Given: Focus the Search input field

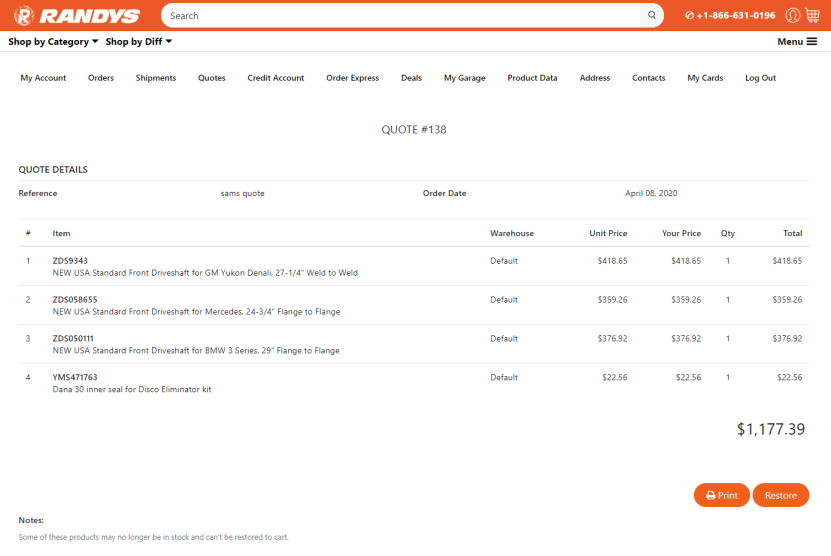Looking at the screenshot, I should (401, 16).
